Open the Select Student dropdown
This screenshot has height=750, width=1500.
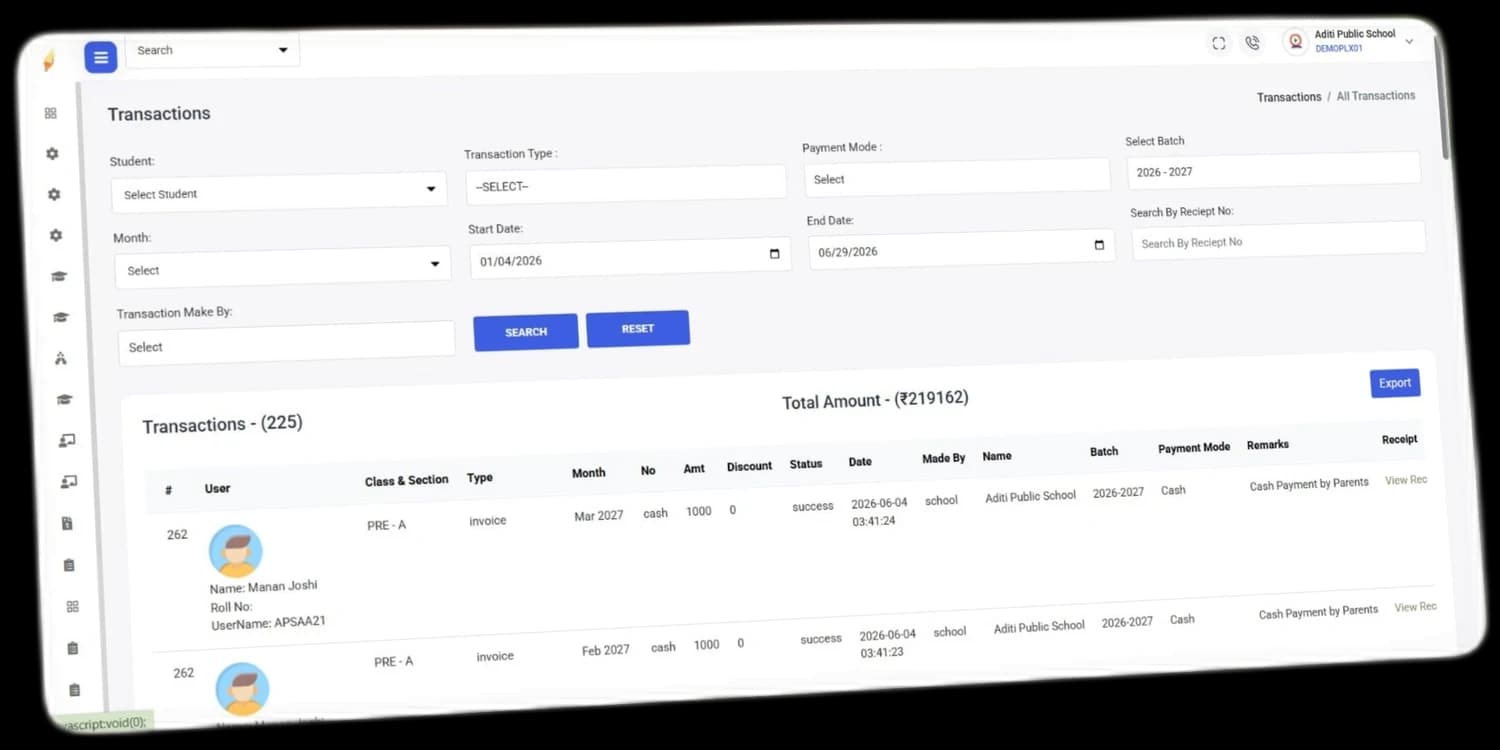click(x=279, y=191)
